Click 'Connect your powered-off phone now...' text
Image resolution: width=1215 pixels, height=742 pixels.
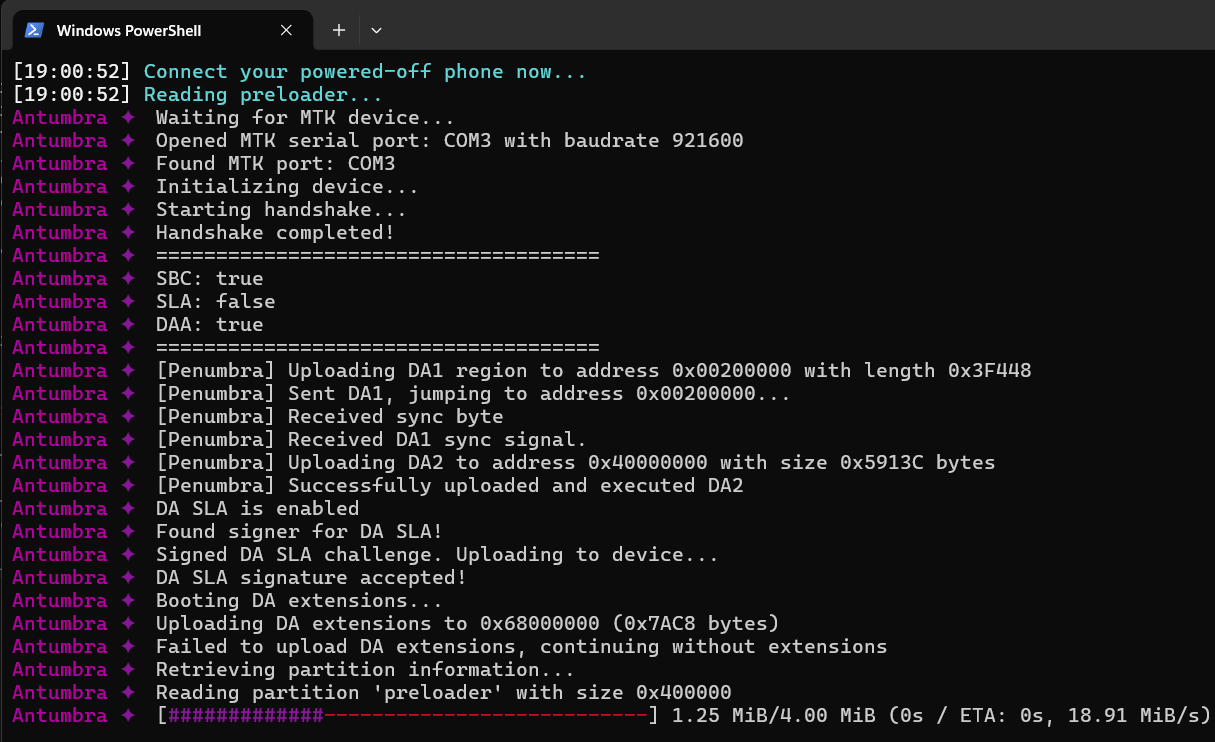point(365,72)
